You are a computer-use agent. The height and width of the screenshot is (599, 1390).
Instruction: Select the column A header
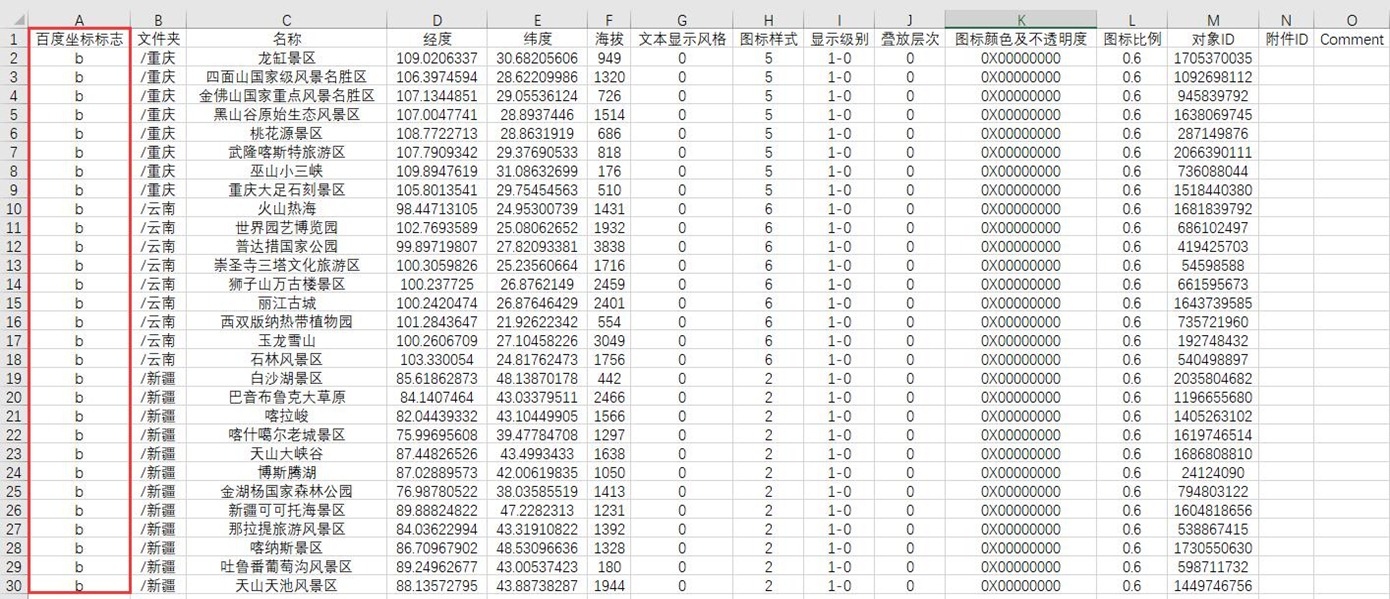[79, 20]
